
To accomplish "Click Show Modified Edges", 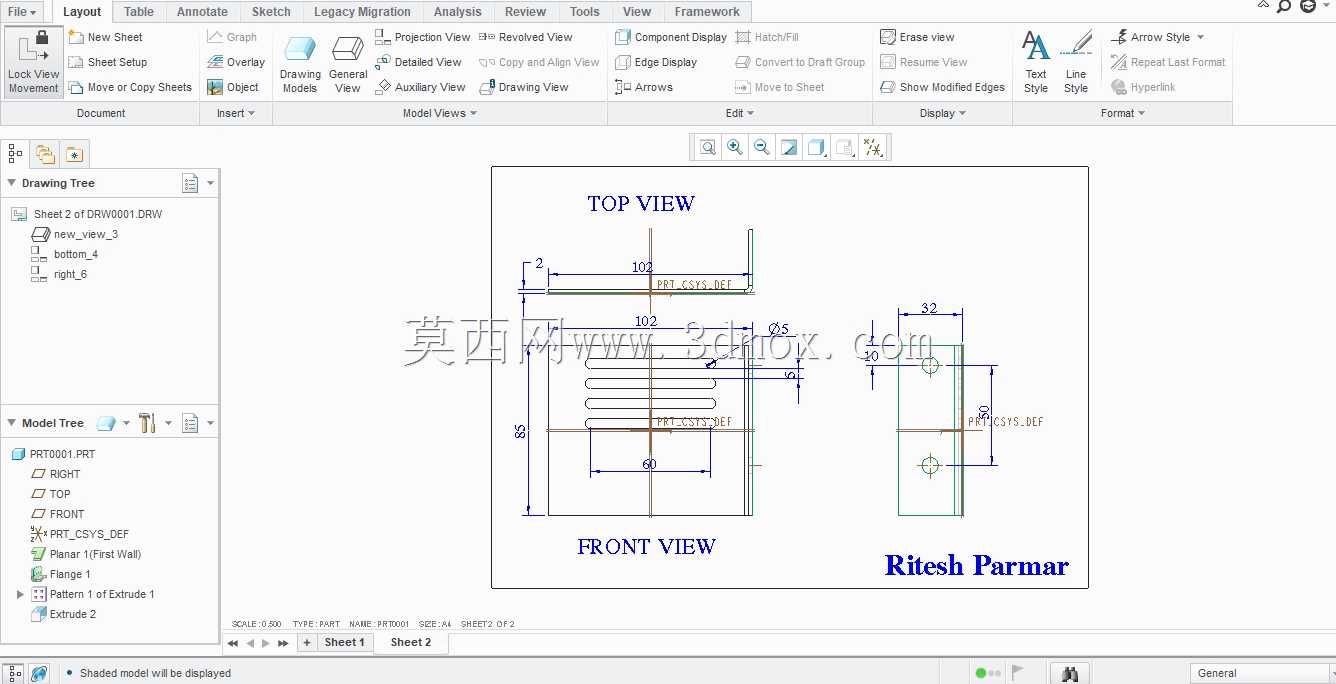I will point(942,87).
